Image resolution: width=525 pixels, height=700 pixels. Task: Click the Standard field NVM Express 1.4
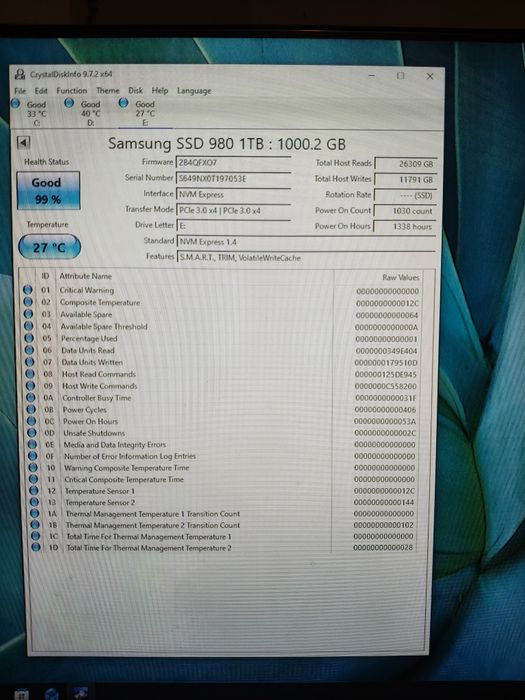[306, 242]
